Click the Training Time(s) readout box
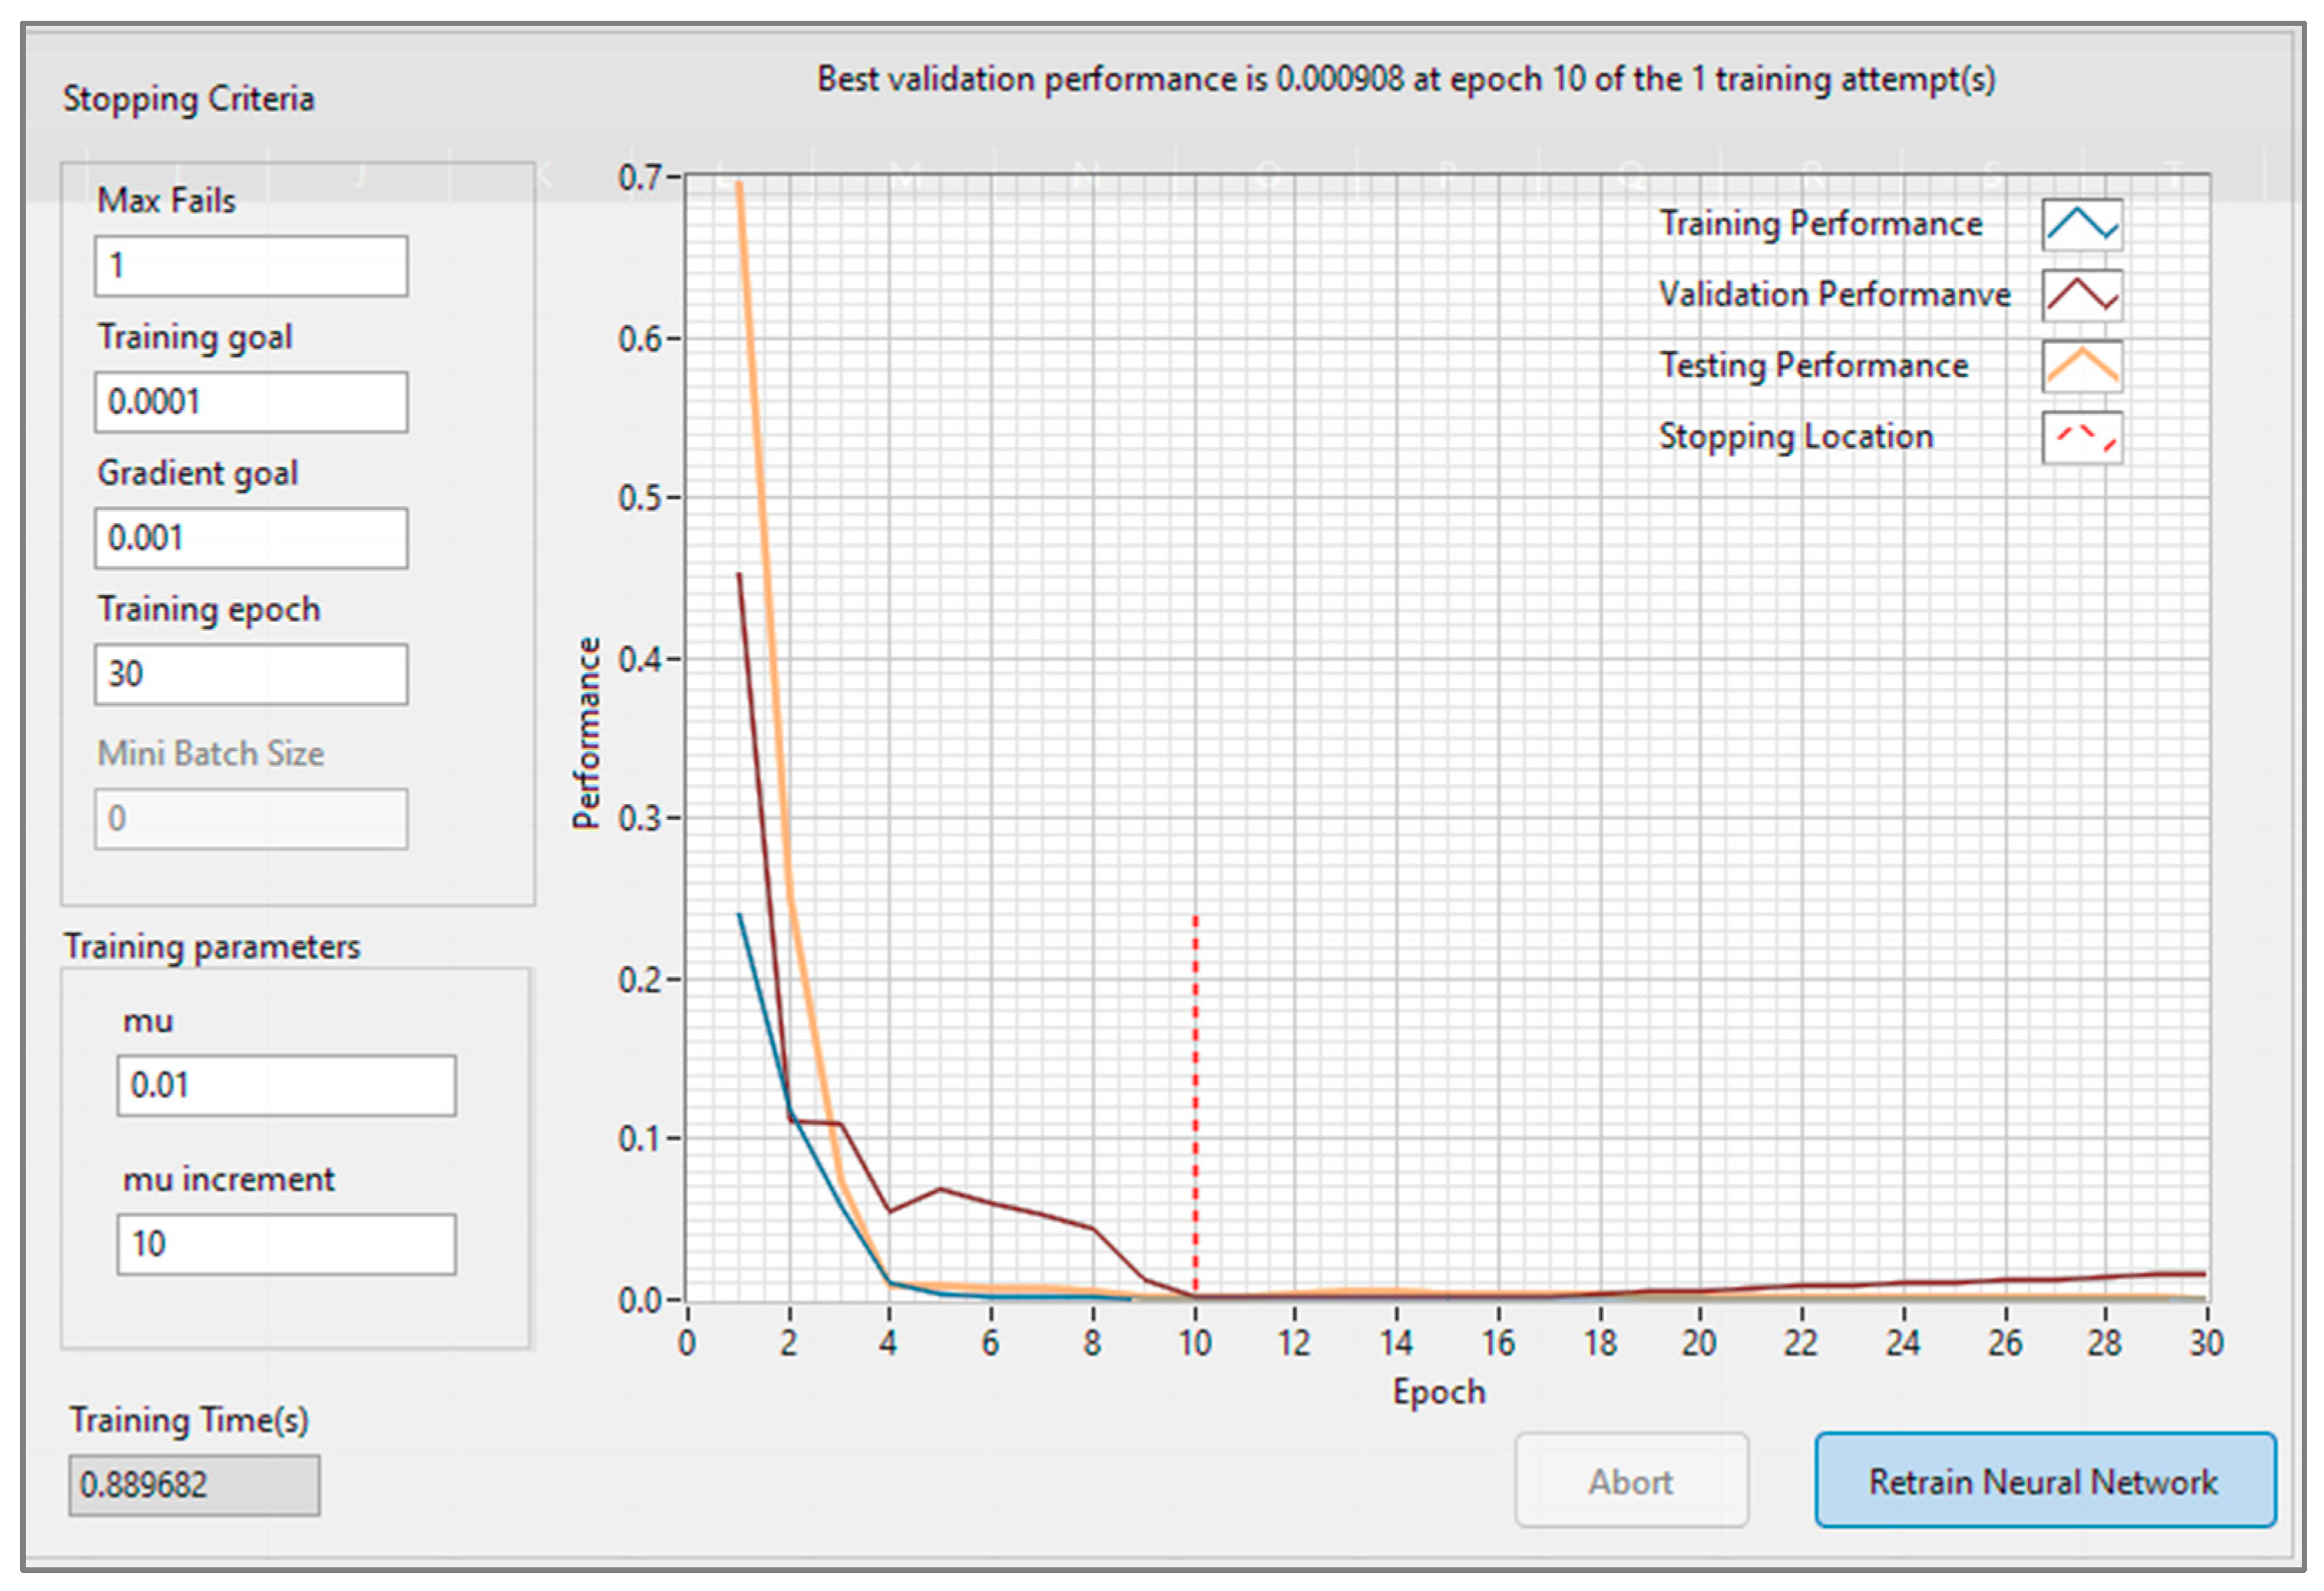The width and height of the screenshot is (2324, 1591). tap(194, 1485)
